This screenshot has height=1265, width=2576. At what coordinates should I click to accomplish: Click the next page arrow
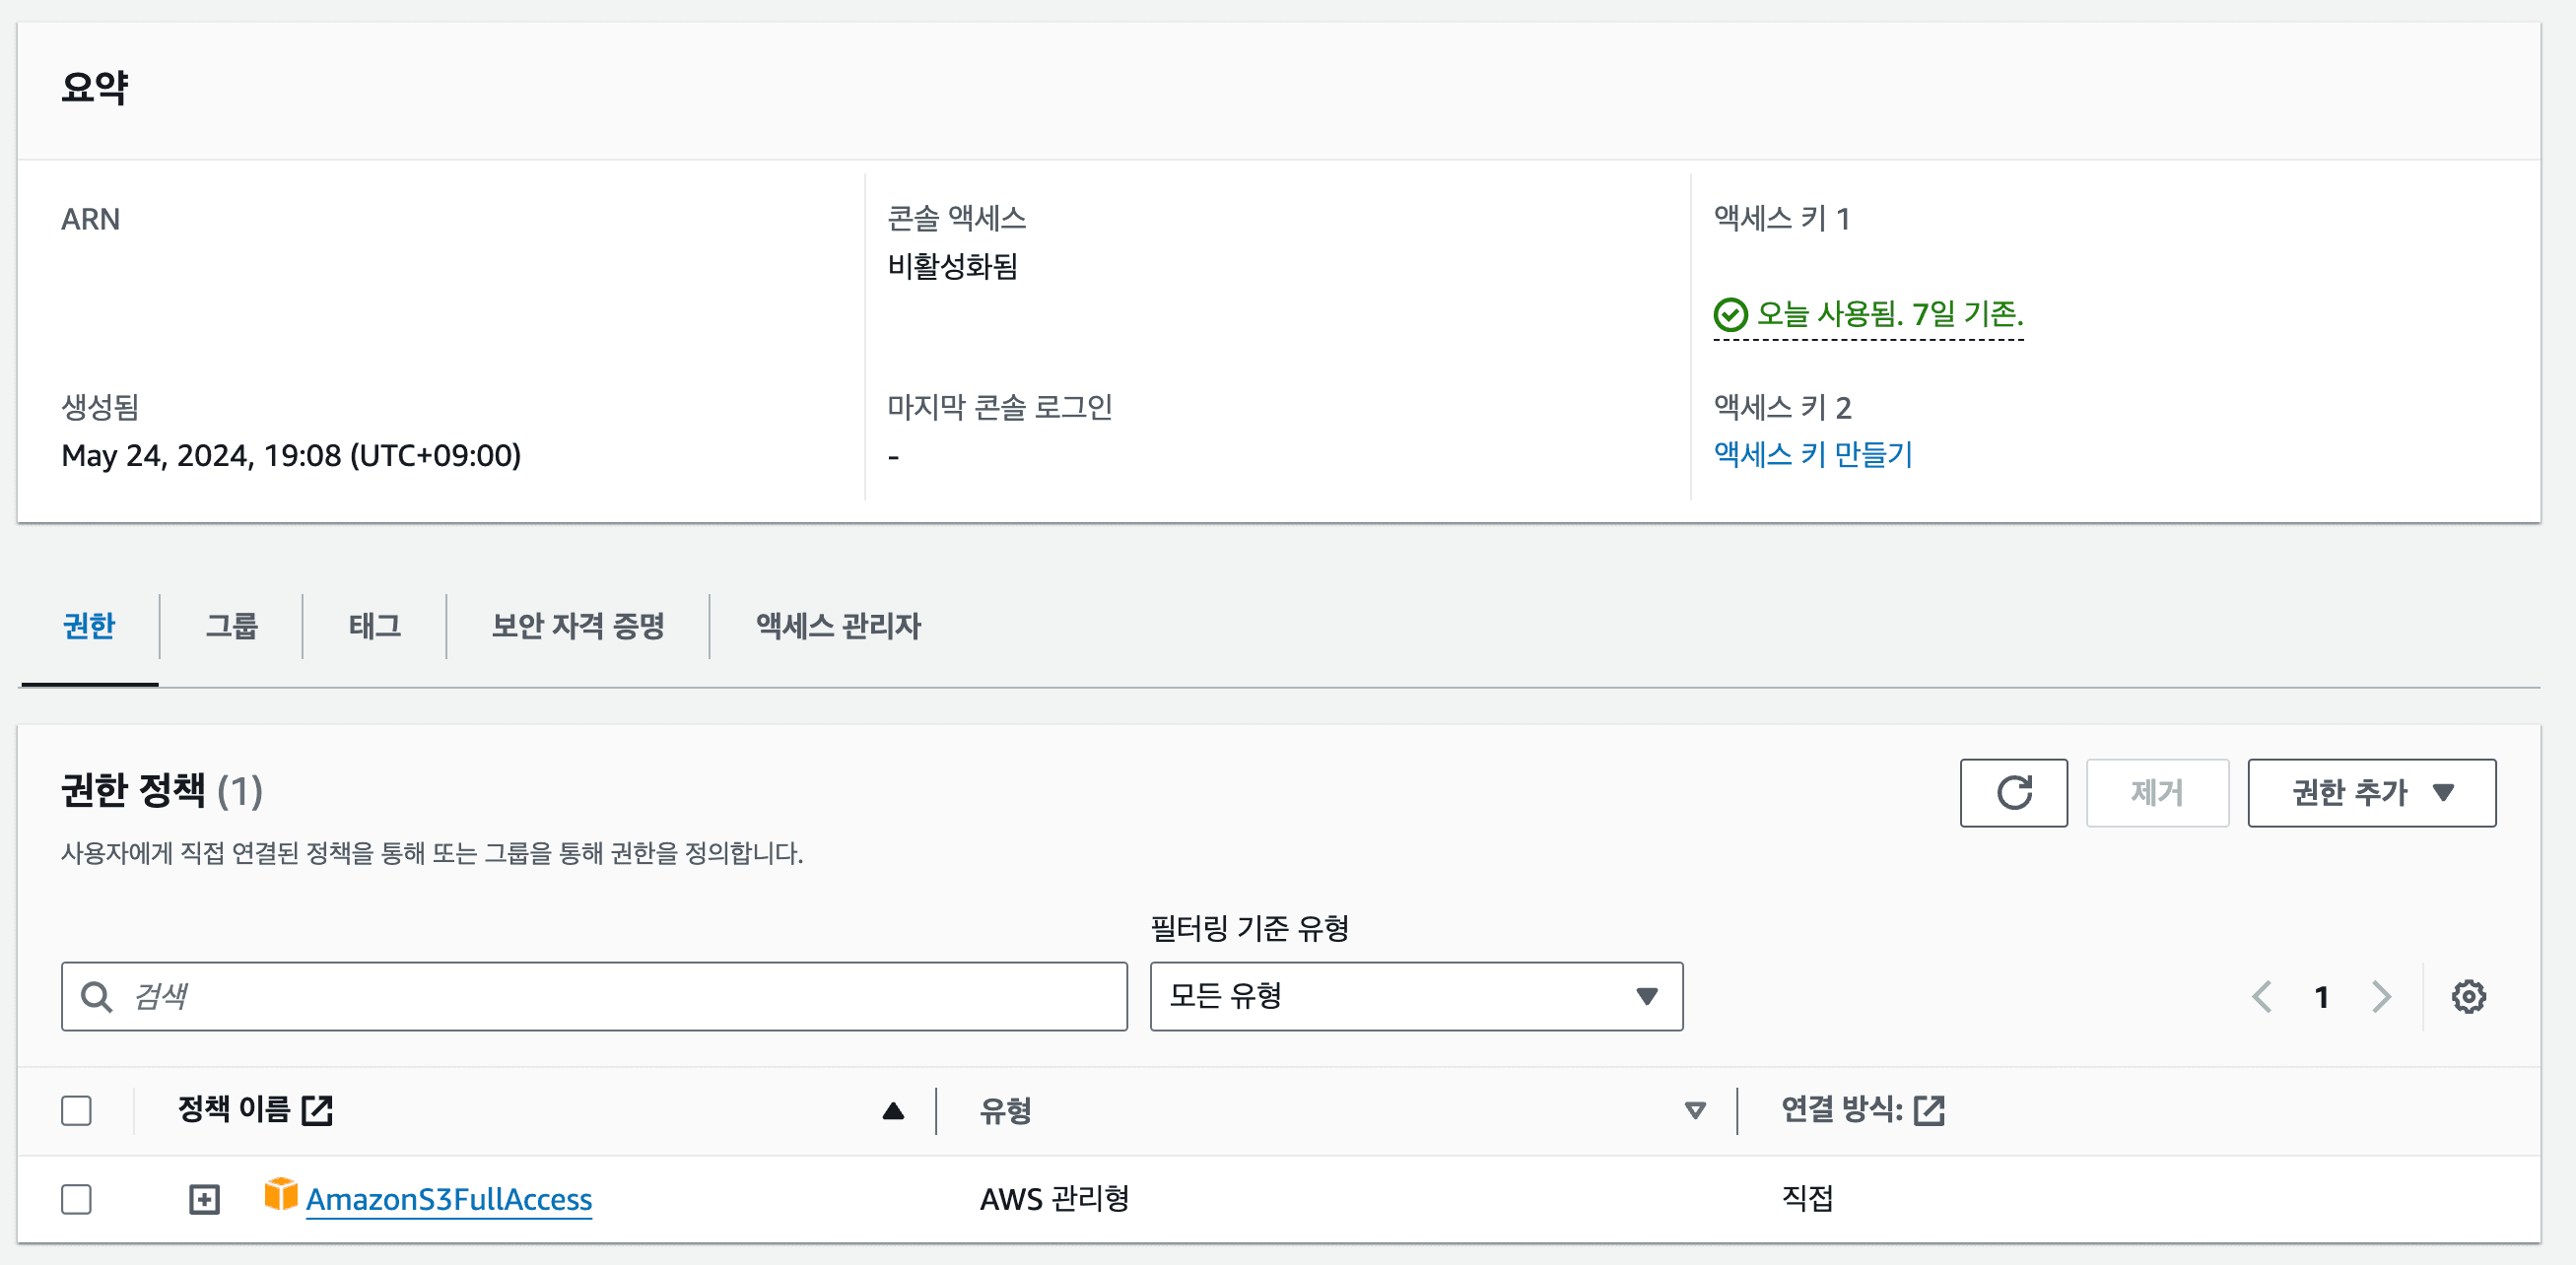tap(2382, 996)
